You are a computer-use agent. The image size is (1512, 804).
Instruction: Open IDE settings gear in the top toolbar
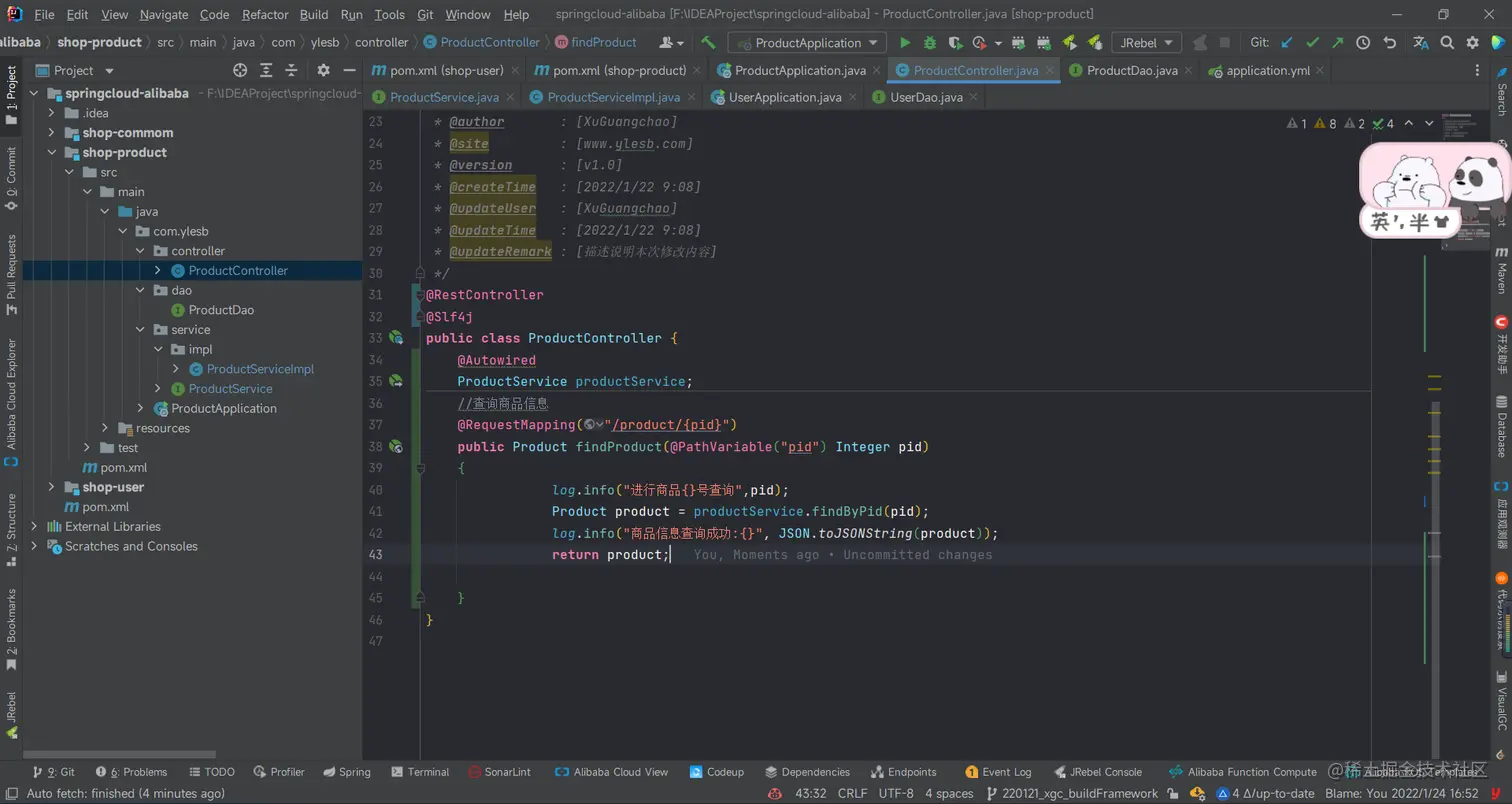tap(1472, 43)
